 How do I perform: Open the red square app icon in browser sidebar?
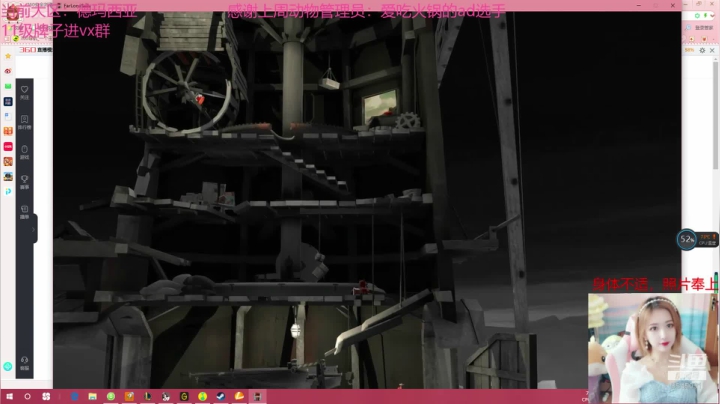point(8,146)
